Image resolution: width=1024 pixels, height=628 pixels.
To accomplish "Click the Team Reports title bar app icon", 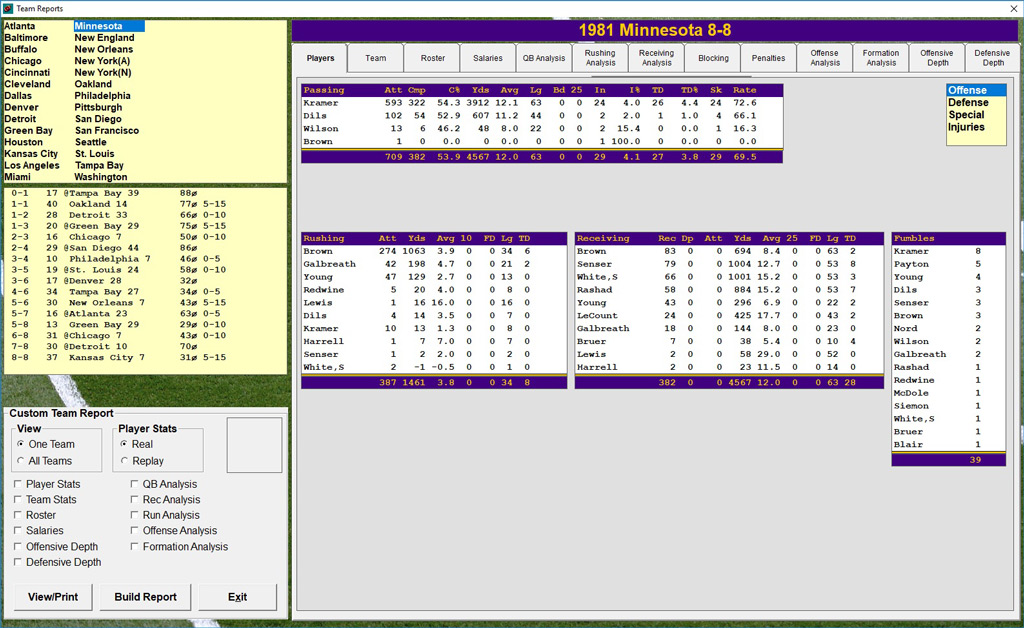I will tap(8, 8).
